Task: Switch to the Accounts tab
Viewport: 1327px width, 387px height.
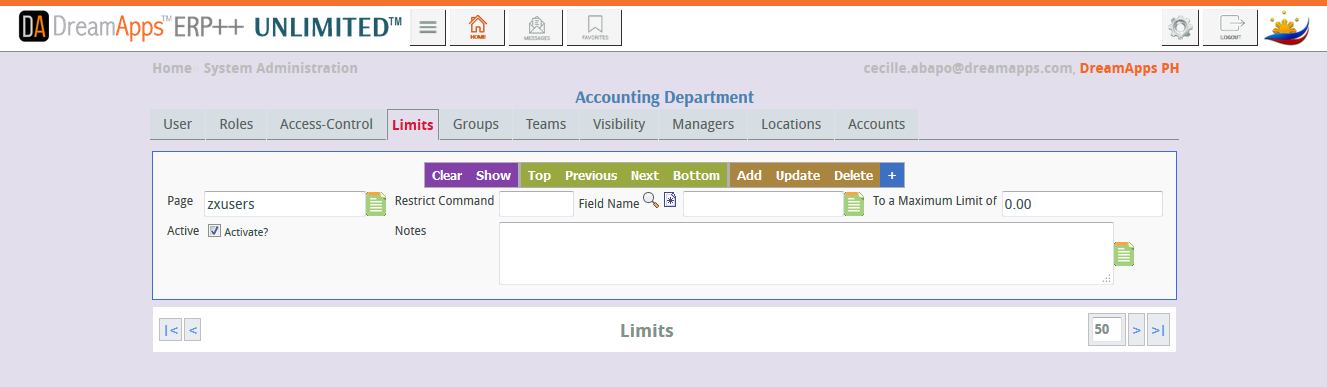Action: pyautogui.click(x=876, y=124)
